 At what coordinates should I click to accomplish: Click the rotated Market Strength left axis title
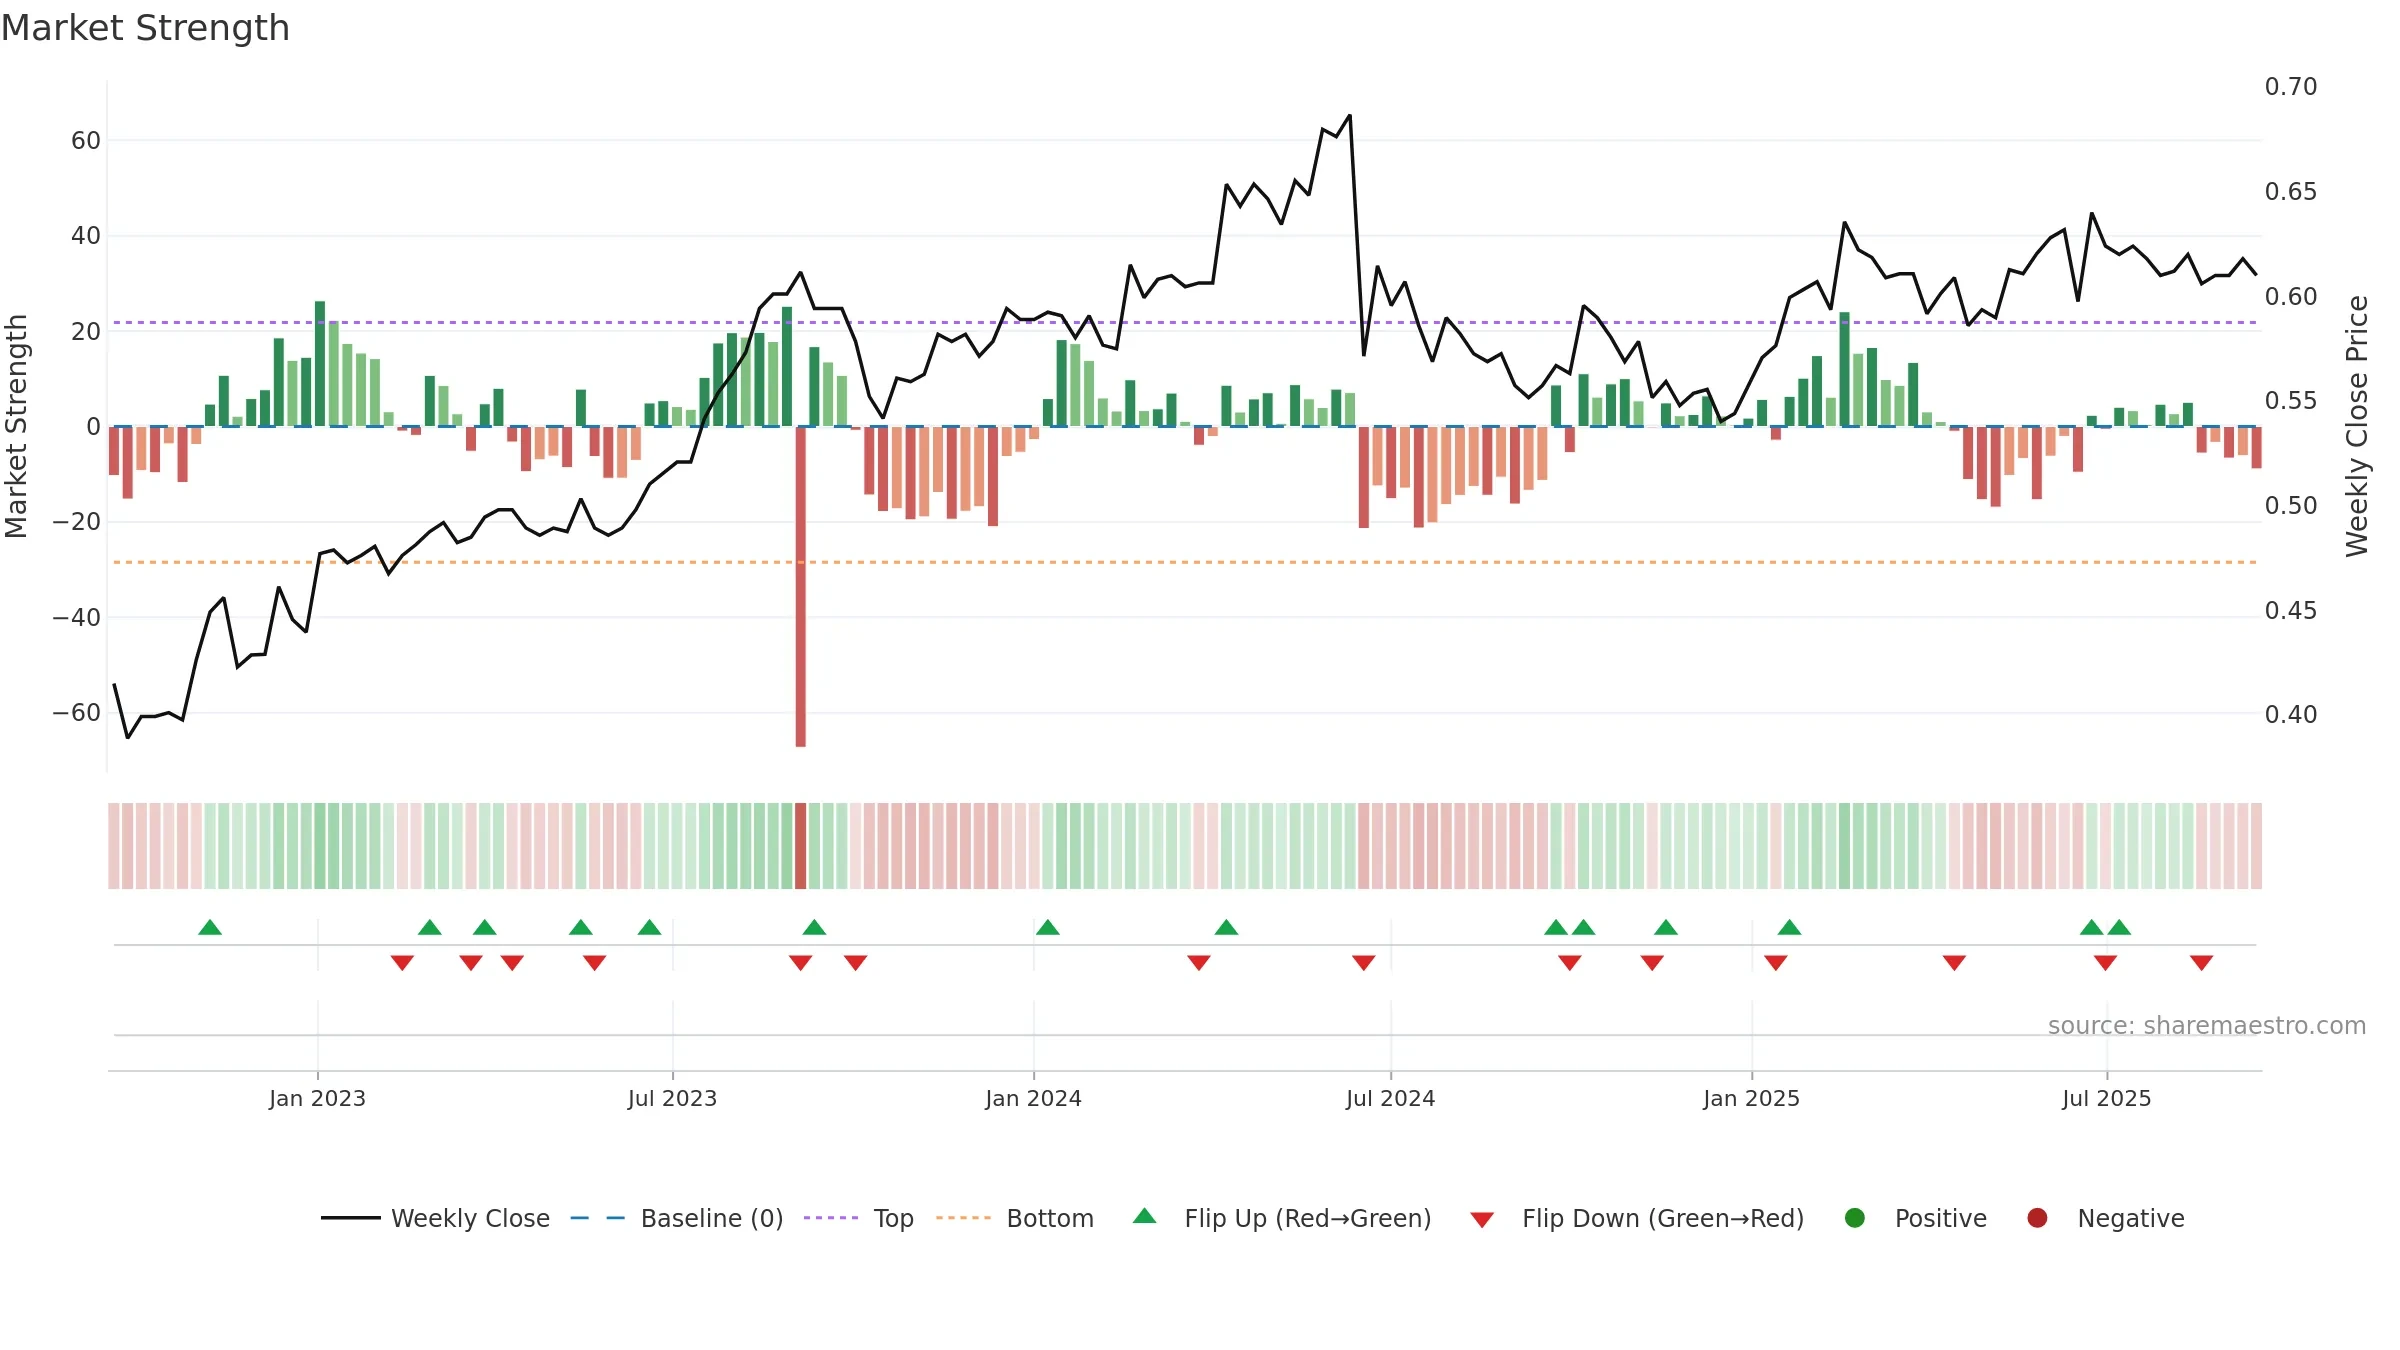[17, 426]
